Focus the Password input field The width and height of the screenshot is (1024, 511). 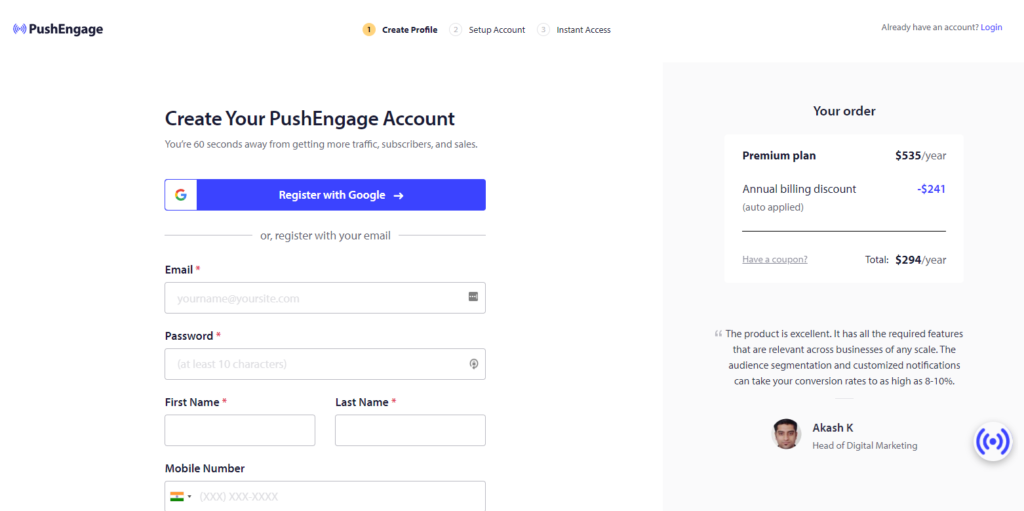click(325, 364)
